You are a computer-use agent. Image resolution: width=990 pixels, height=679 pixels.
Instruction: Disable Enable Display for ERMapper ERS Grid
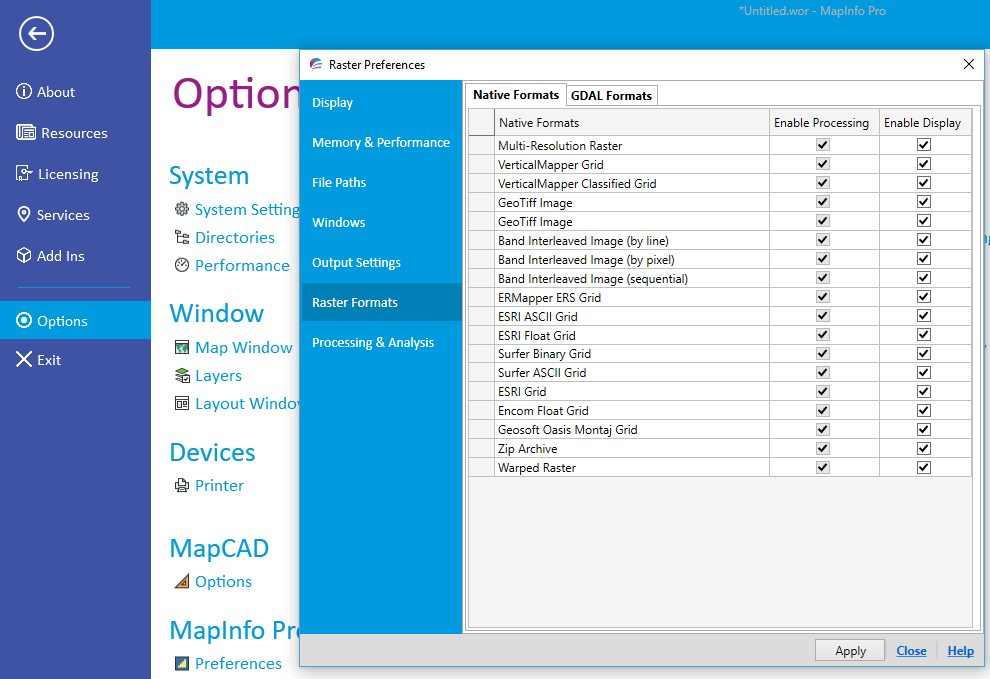click(923, 297)
